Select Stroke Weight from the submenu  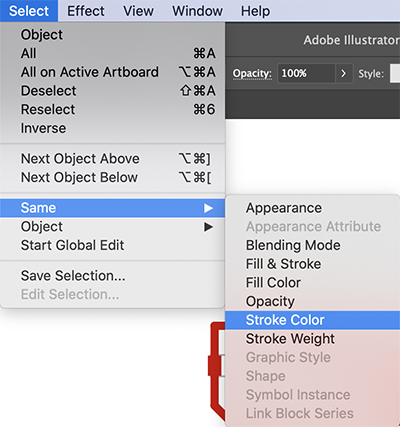312,339
